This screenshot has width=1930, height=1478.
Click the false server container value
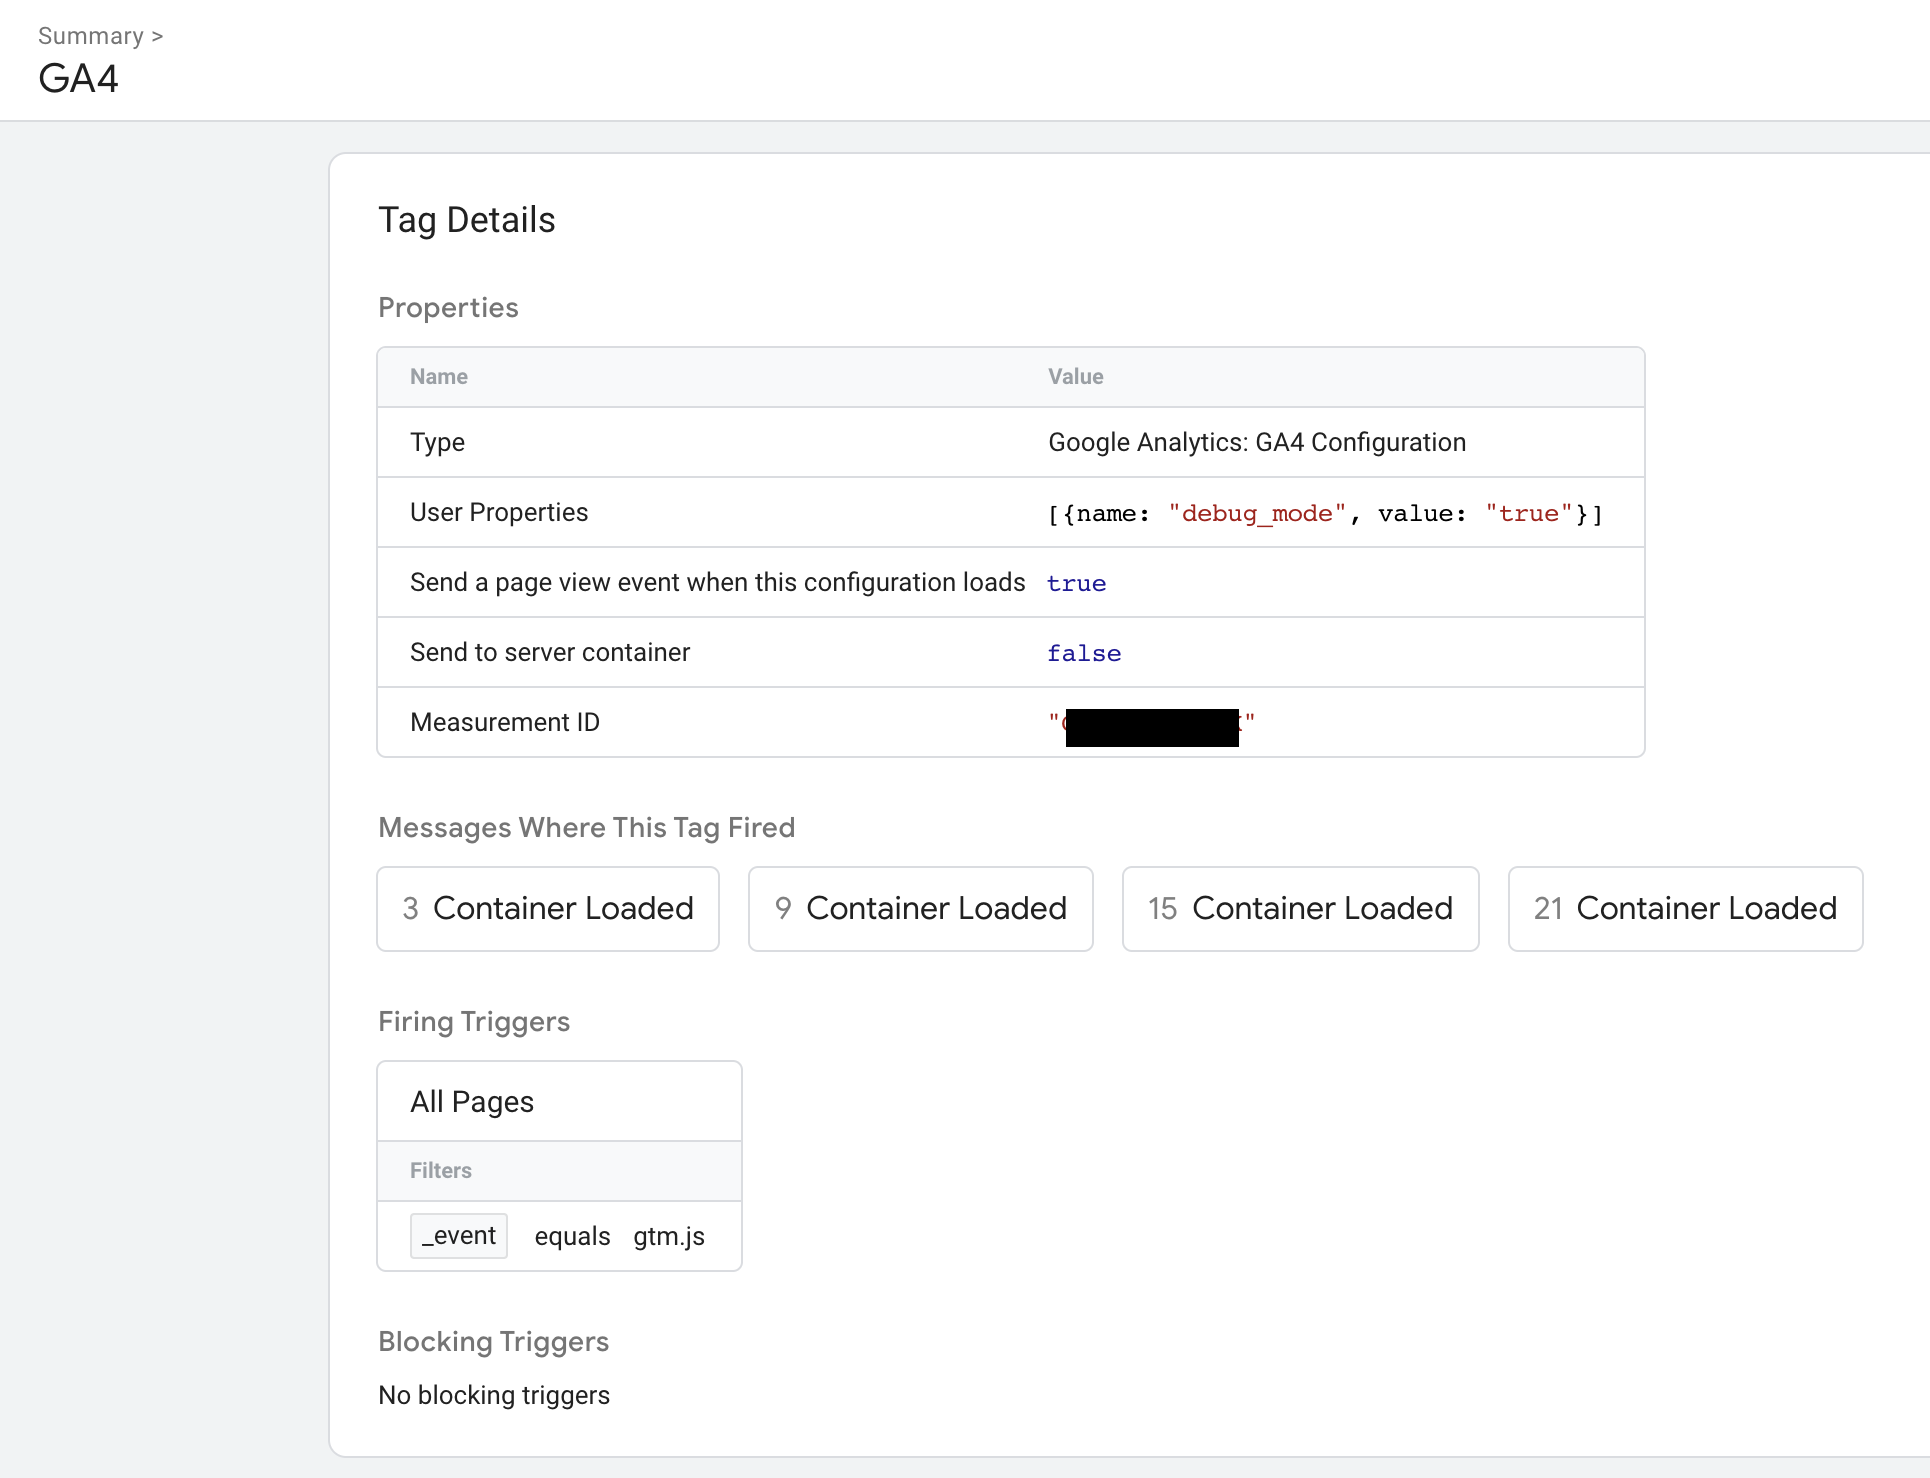pos(1084,653)
